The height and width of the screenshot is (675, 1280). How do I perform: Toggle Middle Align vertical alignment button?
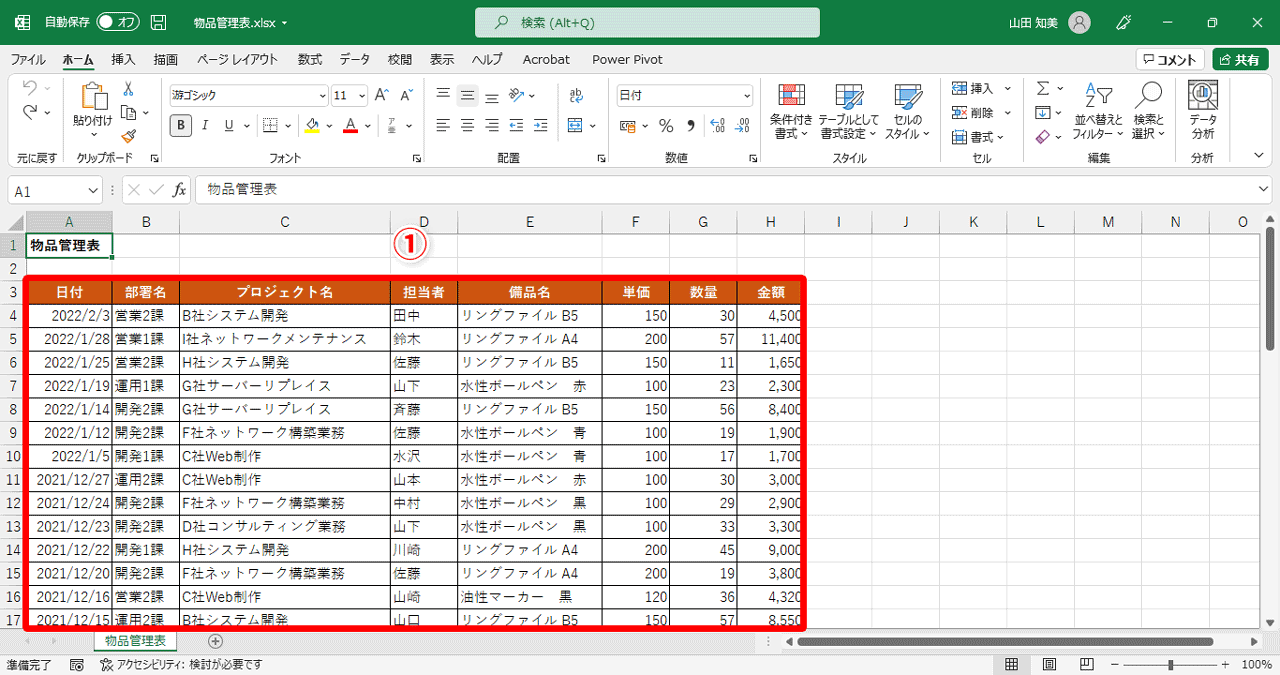coord(467,96)
